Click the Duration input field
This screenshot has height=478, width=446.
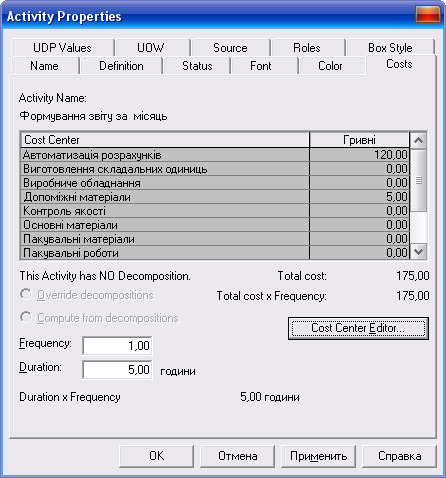117,370
